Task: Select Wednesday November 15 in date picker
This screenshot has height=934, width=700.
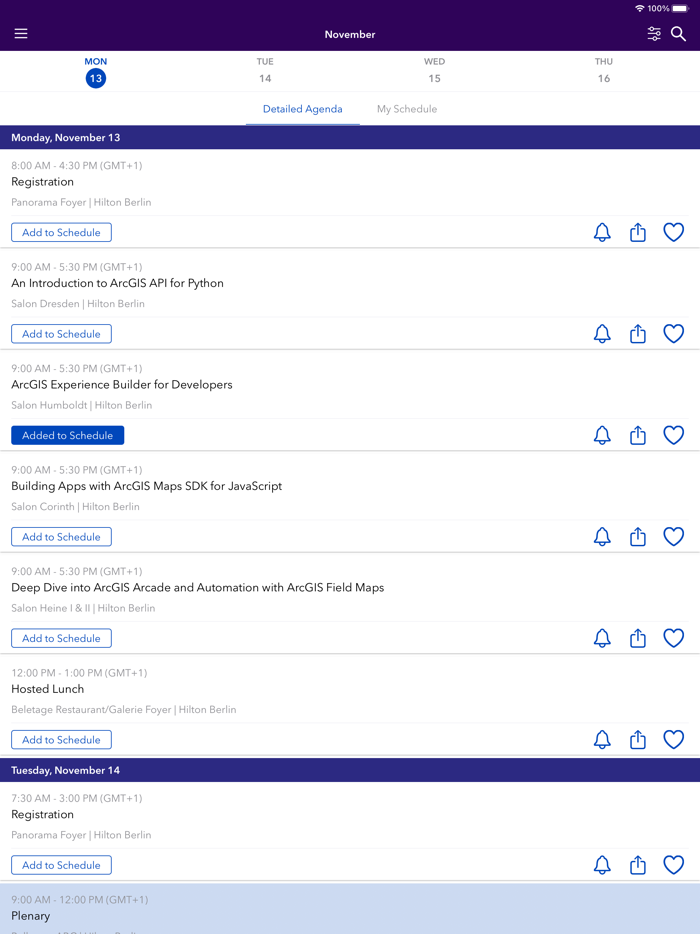Action: 434,70
